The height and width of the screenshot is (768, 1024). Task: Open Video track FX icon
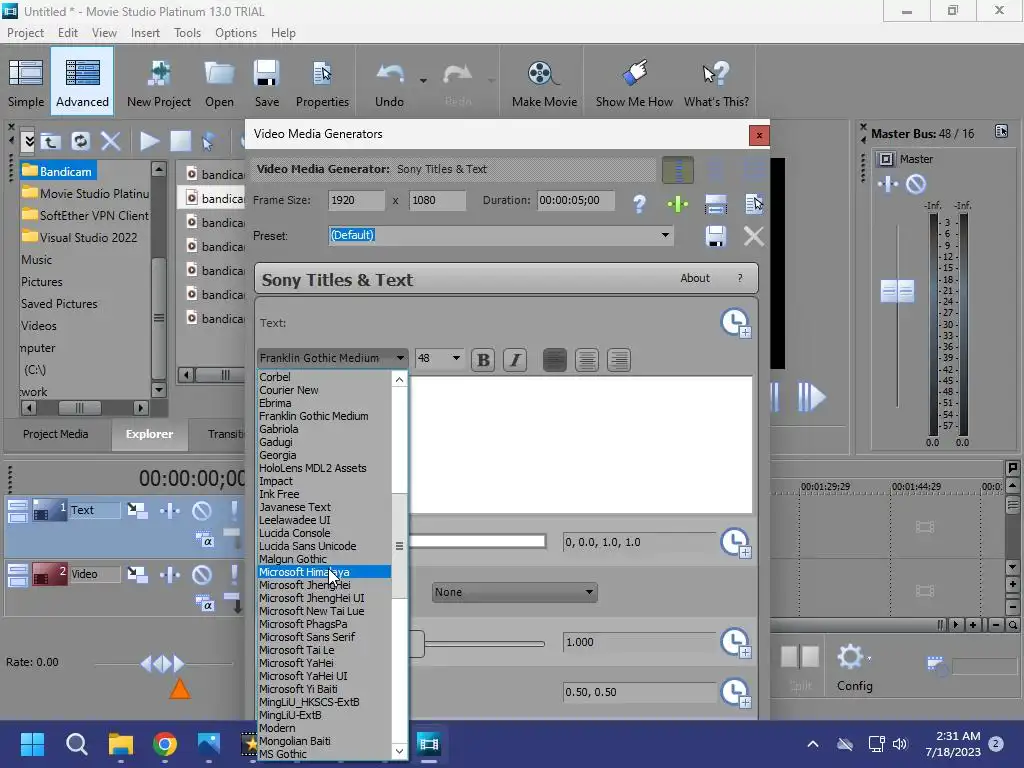170,575
